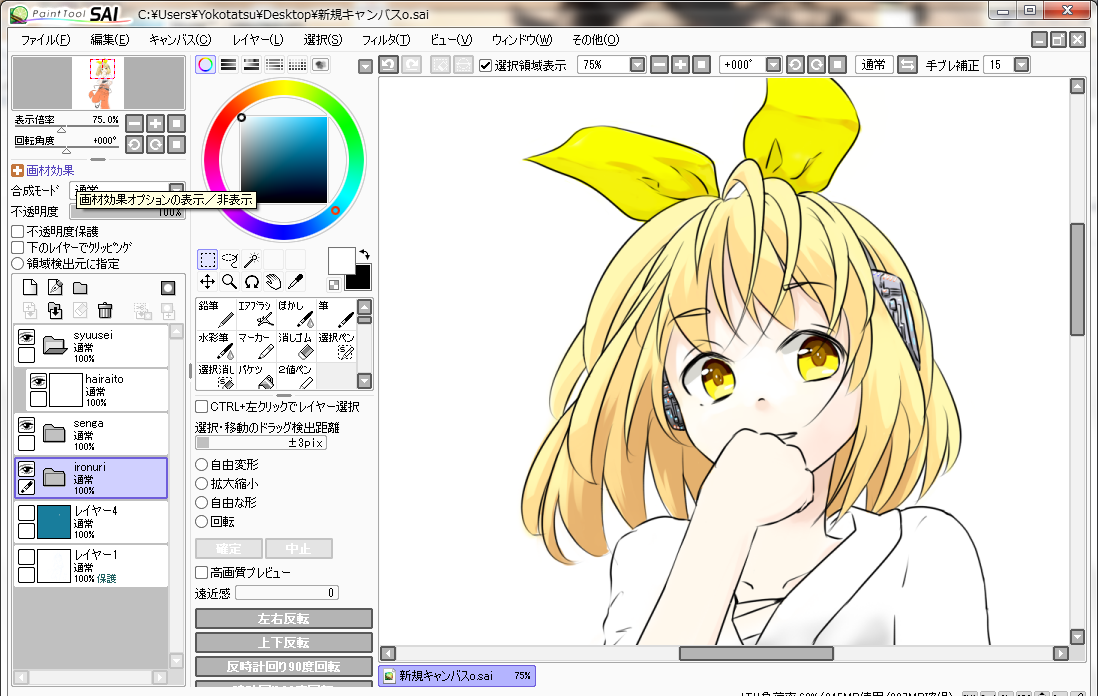
Task: Hide the ironuri folder layer
Action: [x=27, y=469]
